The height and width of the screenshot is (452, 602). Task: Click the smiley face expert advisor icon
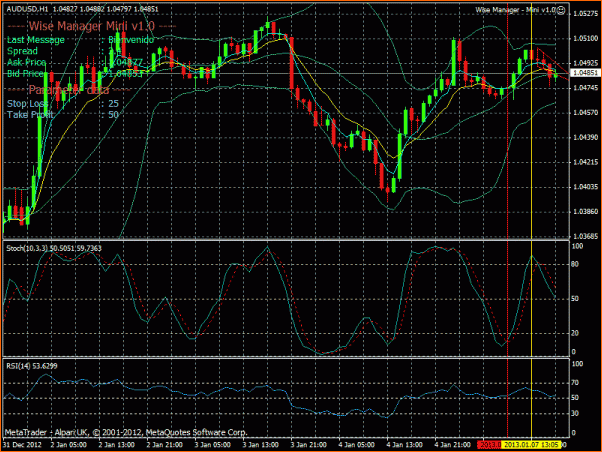(561, 11)
